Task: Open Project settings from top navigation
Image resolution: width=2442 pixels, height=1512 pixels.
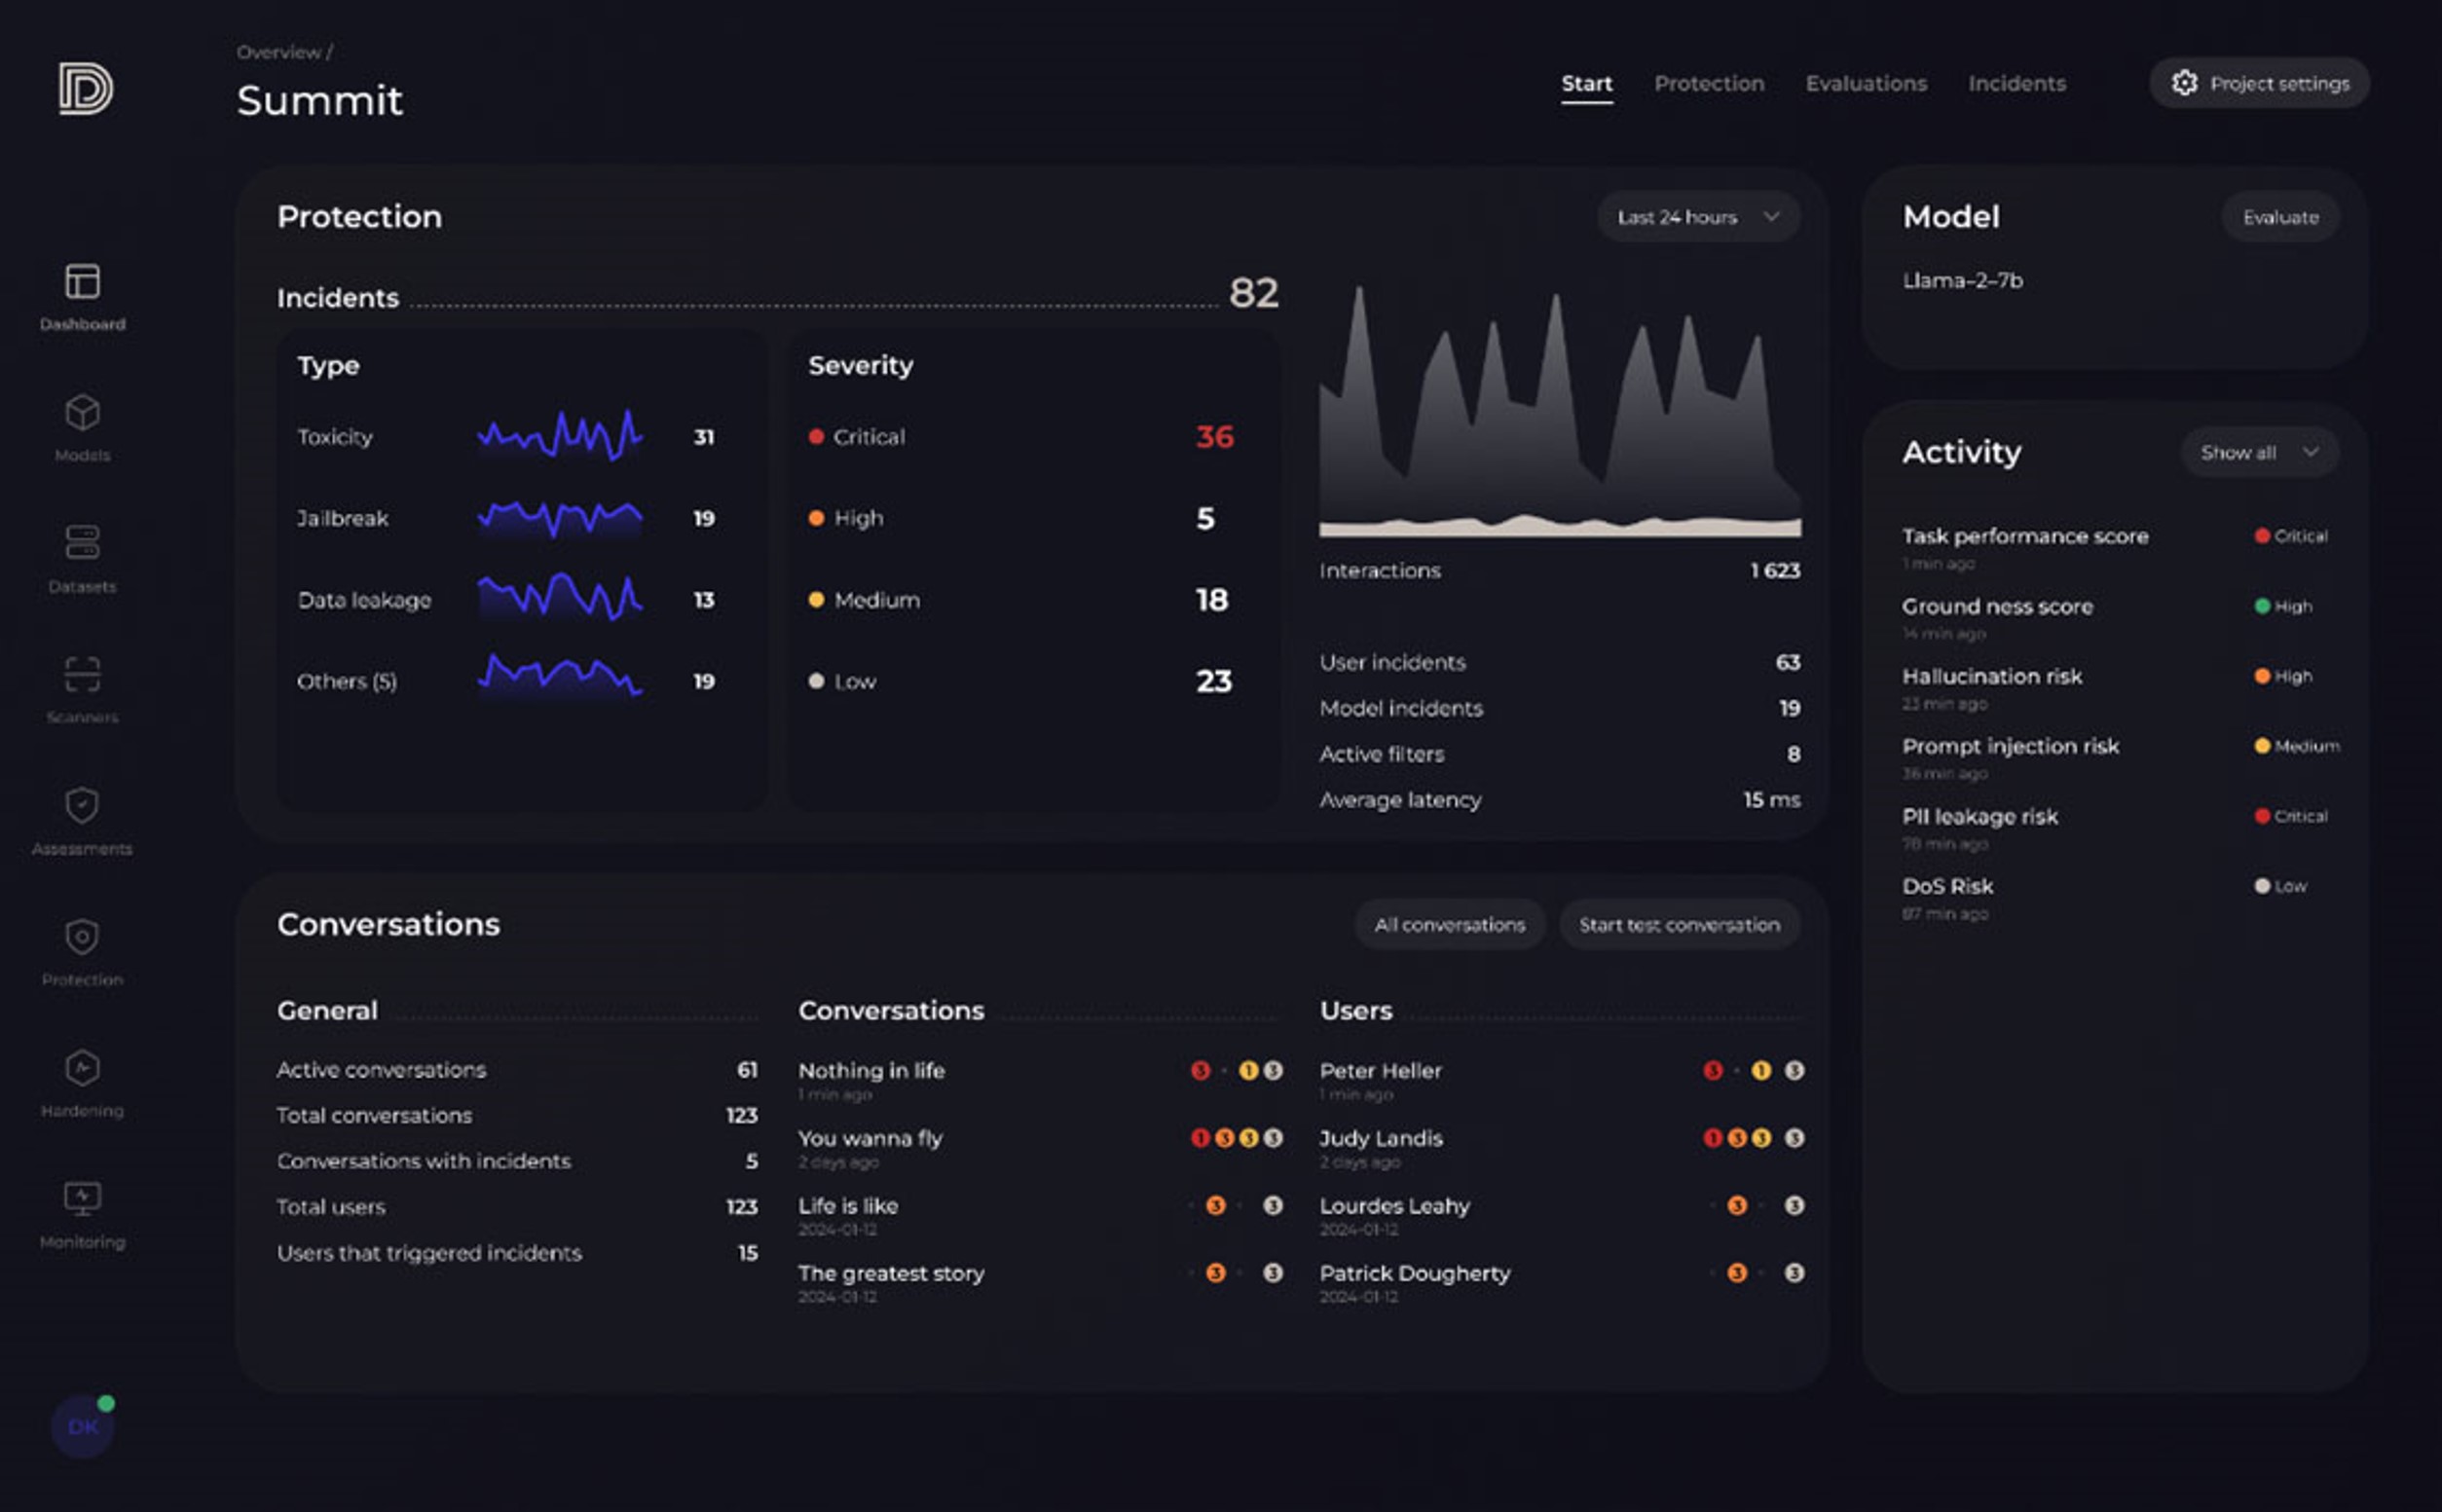Action: point(2261,82)
